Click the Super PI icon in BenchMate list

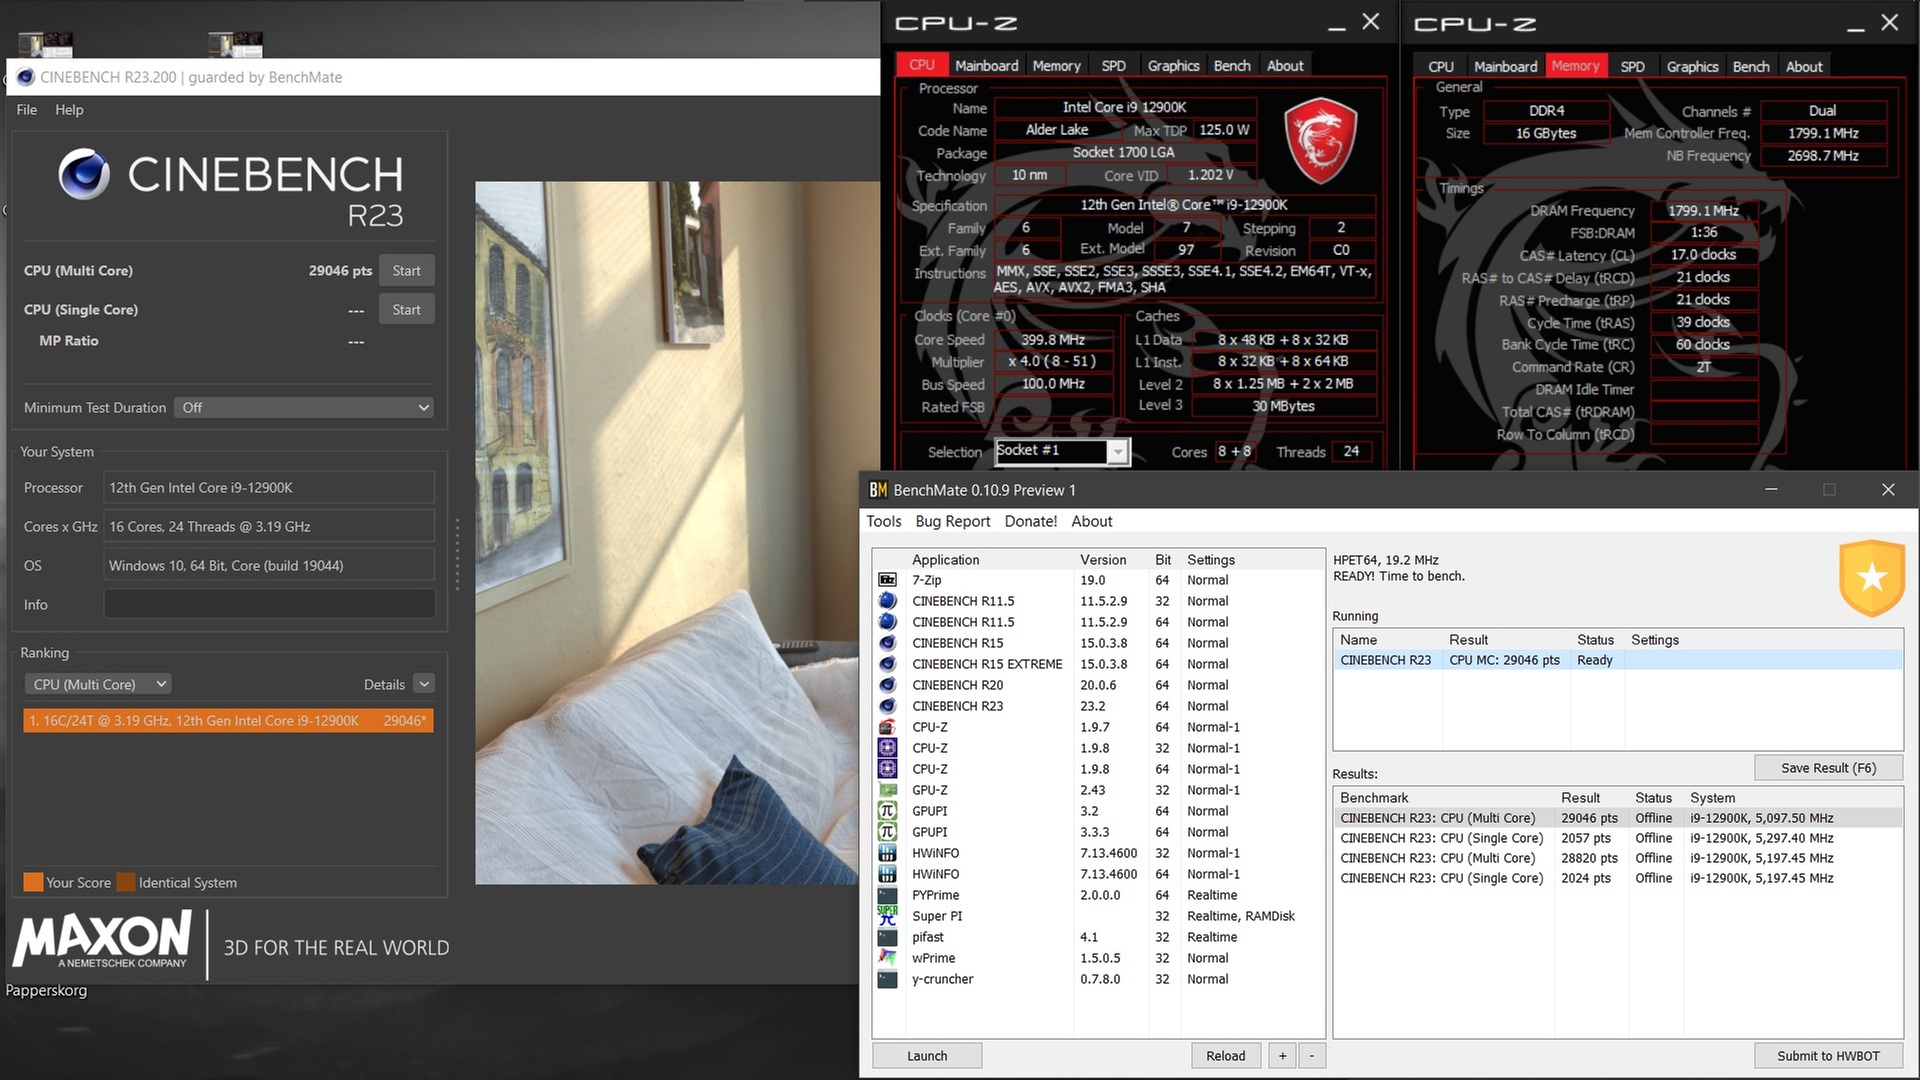[887, 916]
